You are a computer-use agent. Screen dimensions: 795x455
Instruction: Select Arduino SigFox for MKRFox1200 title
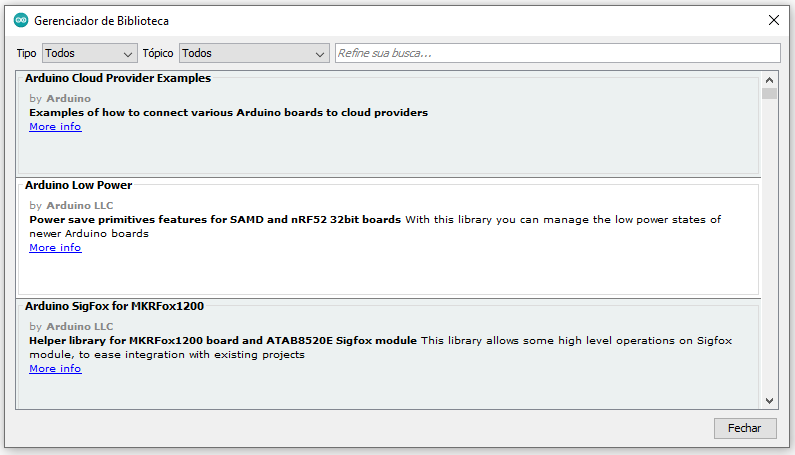point(115,306)
